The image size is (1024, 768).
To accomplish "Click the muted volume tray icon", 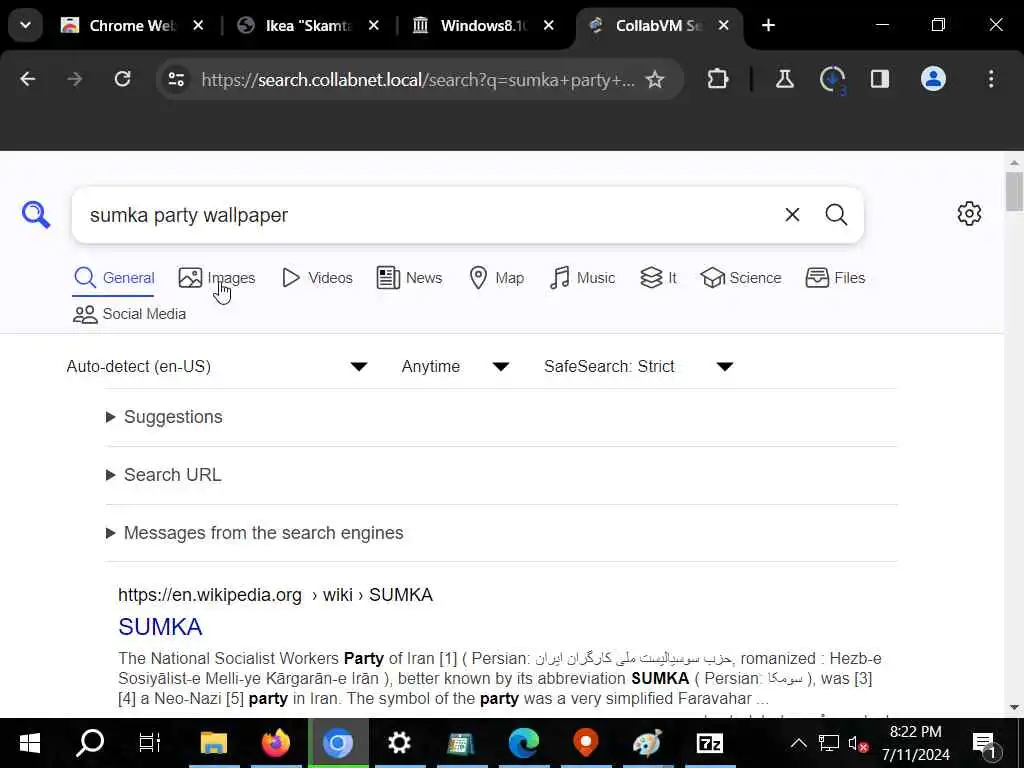I will pyautogui.click(x=857, y=744).
